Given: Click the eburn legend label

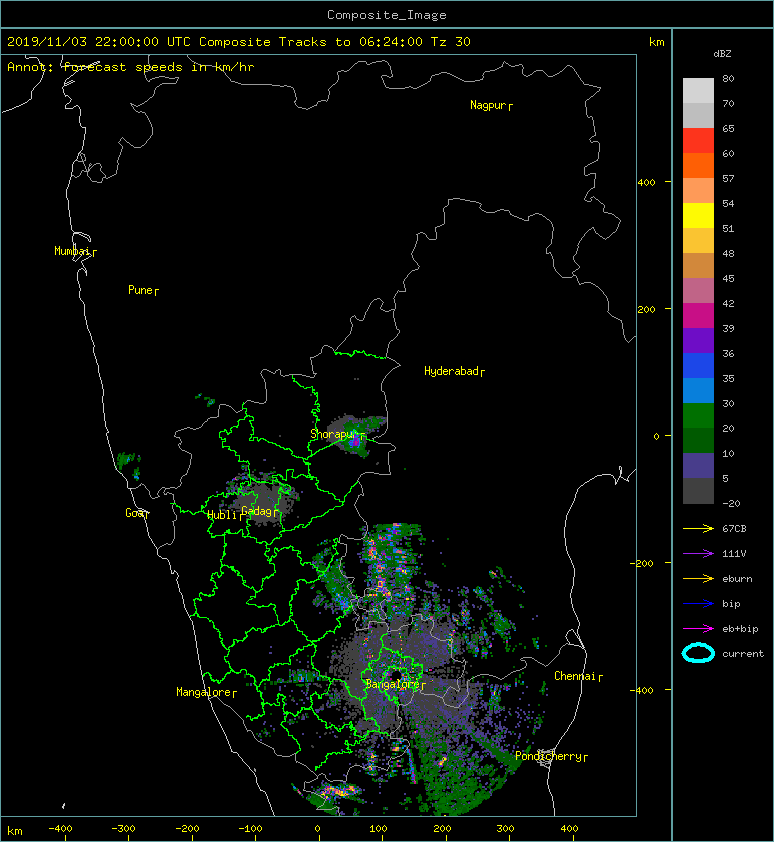Looking at the screenshot, I should coord(737,579).
